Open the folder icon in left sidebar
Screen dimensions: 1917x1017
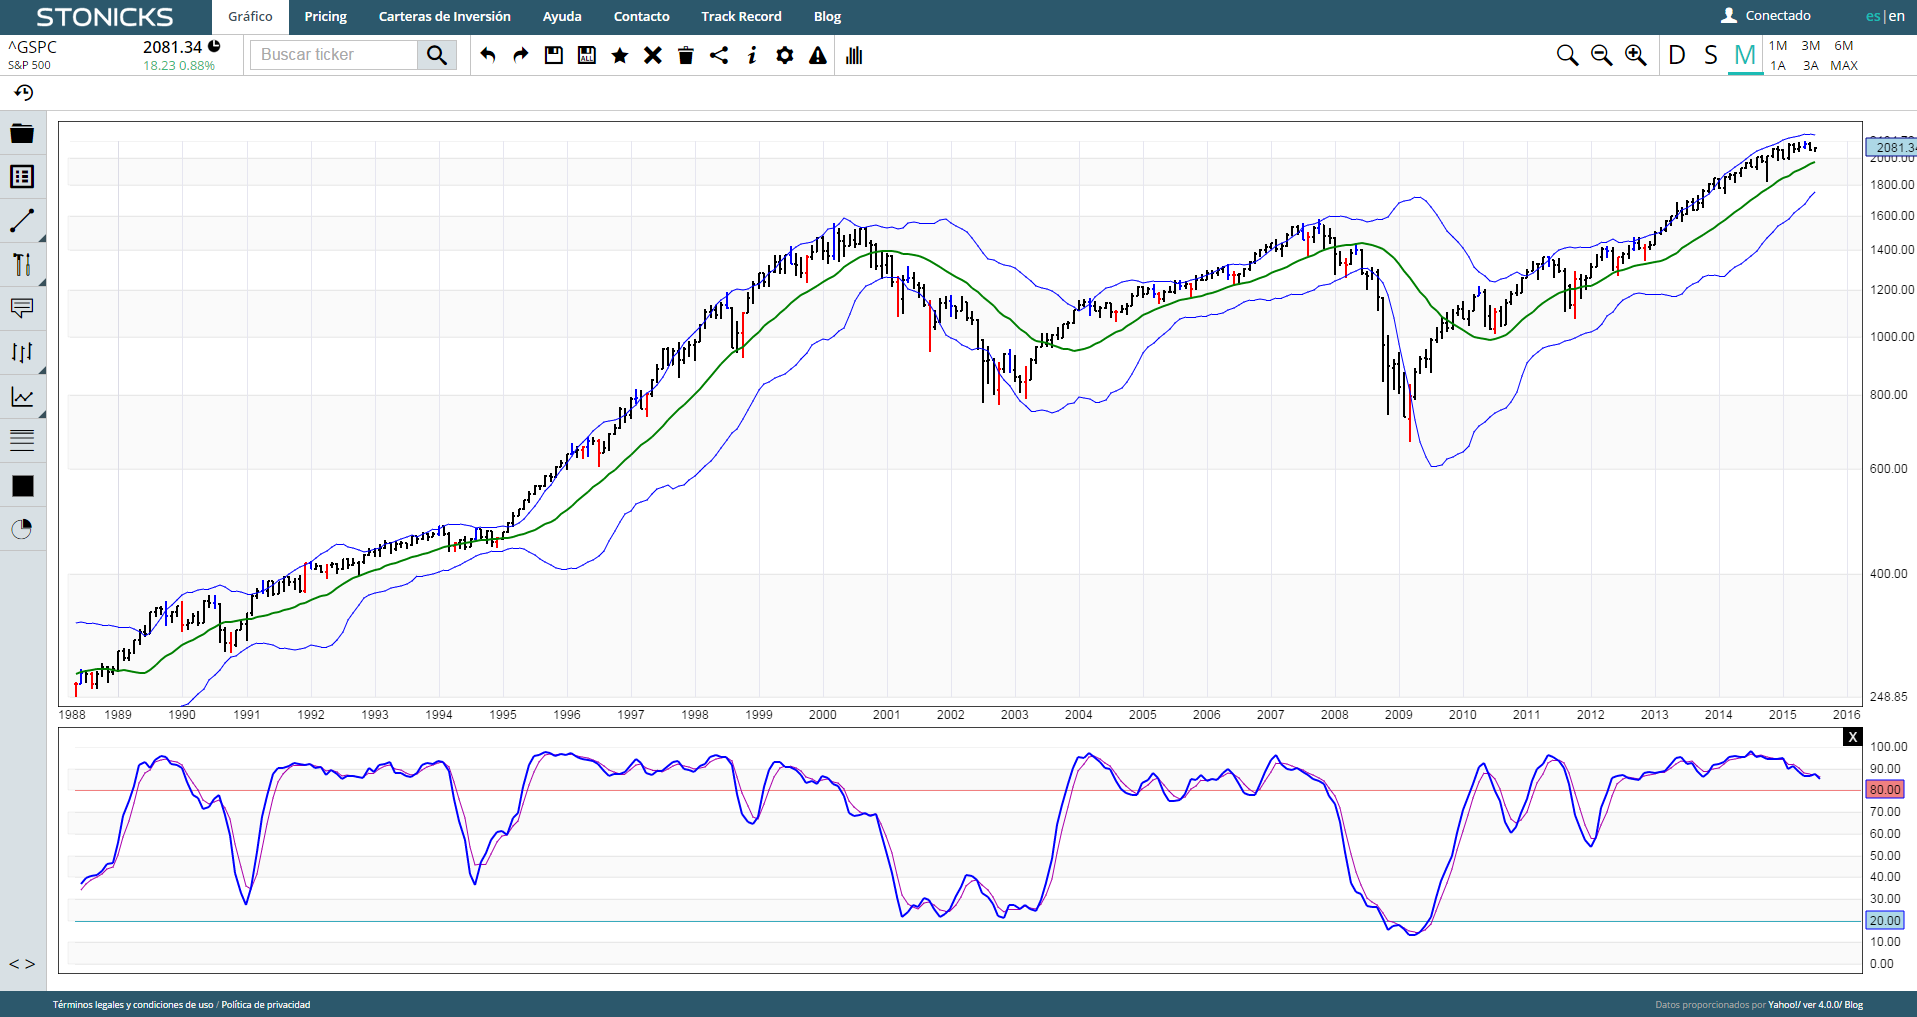tap(22, 133)
